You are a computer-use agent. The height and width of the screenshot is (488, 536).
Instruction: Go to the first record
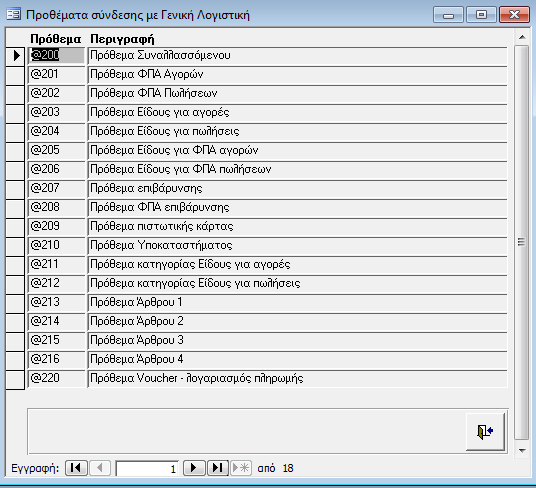pyautogui.click(x=76, y=467)
